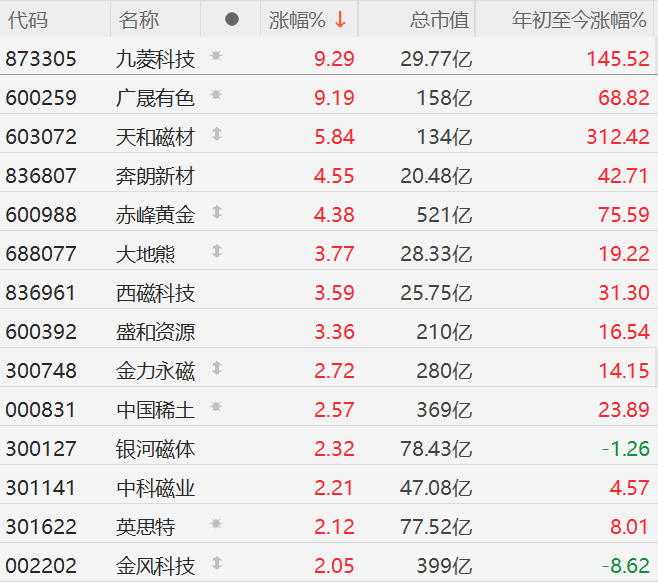Screen dimensions: 658x582
Task: Click the marker icon beside 广晟有色
Action: coord(216,94)
